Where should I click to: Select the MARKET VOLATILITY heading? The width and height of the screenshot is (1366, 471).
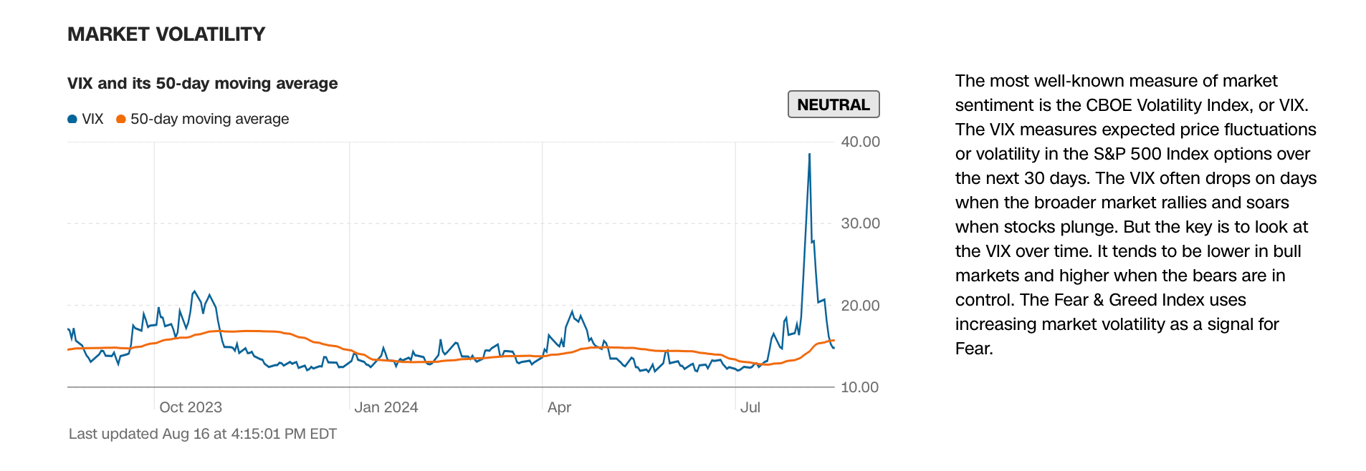(166, 34)
